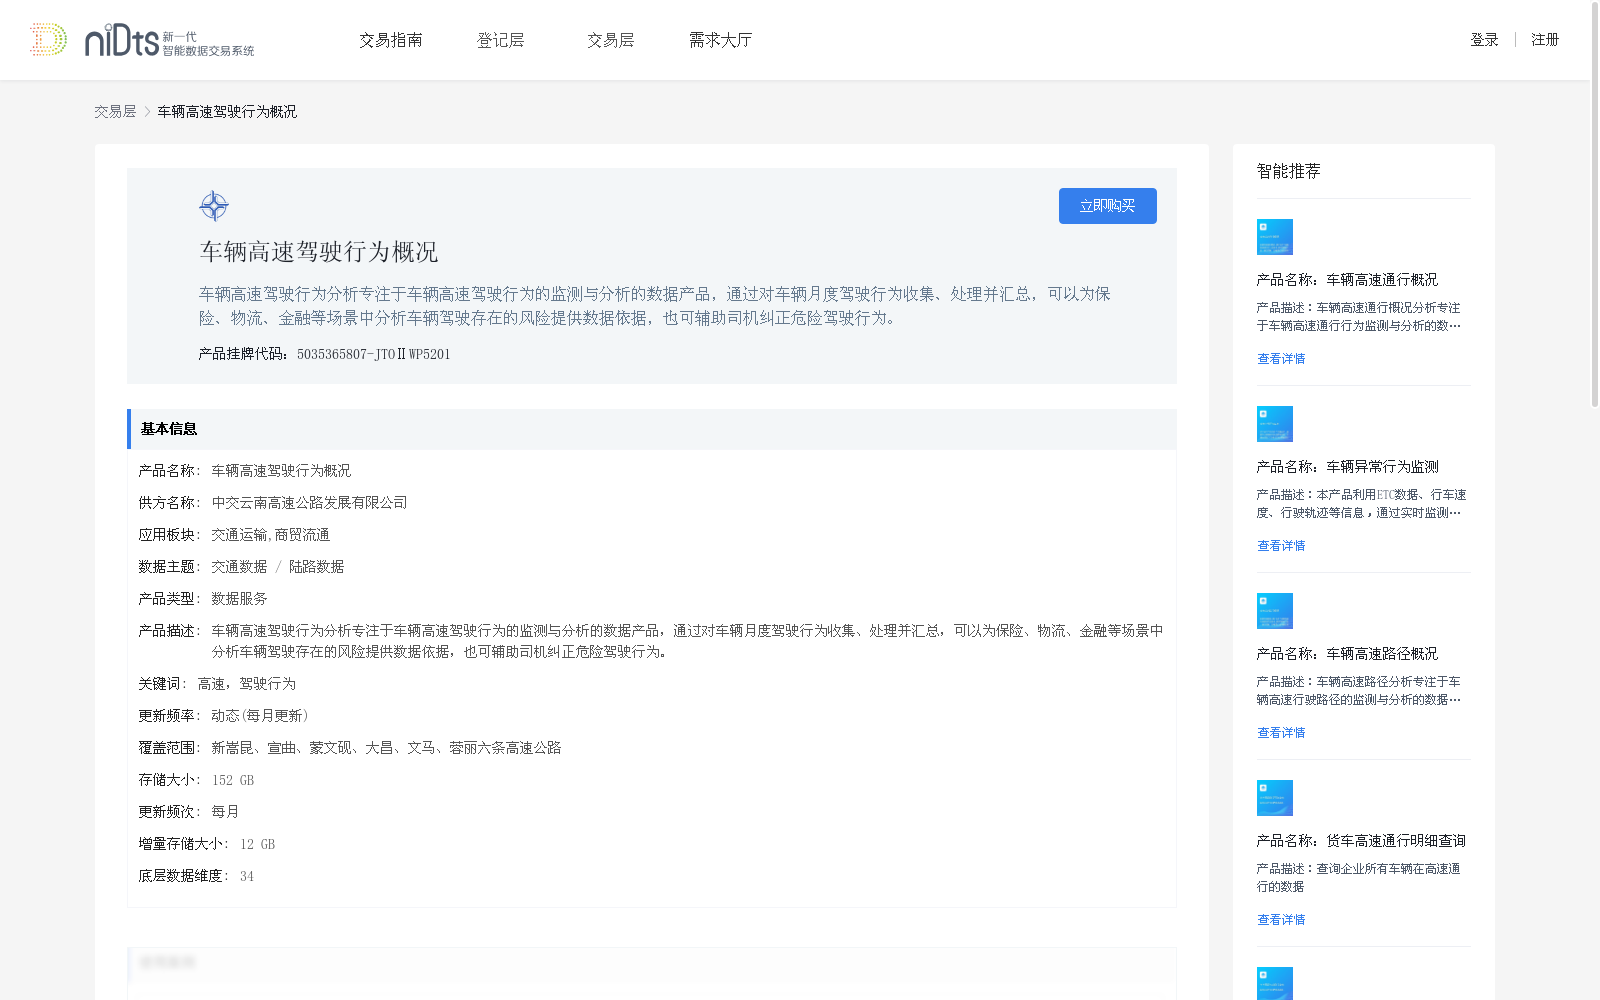Viewport: 1600px width, 1000px height.
Task: Click product name 车辆异常行为监测
Action: coord(1347,467)
